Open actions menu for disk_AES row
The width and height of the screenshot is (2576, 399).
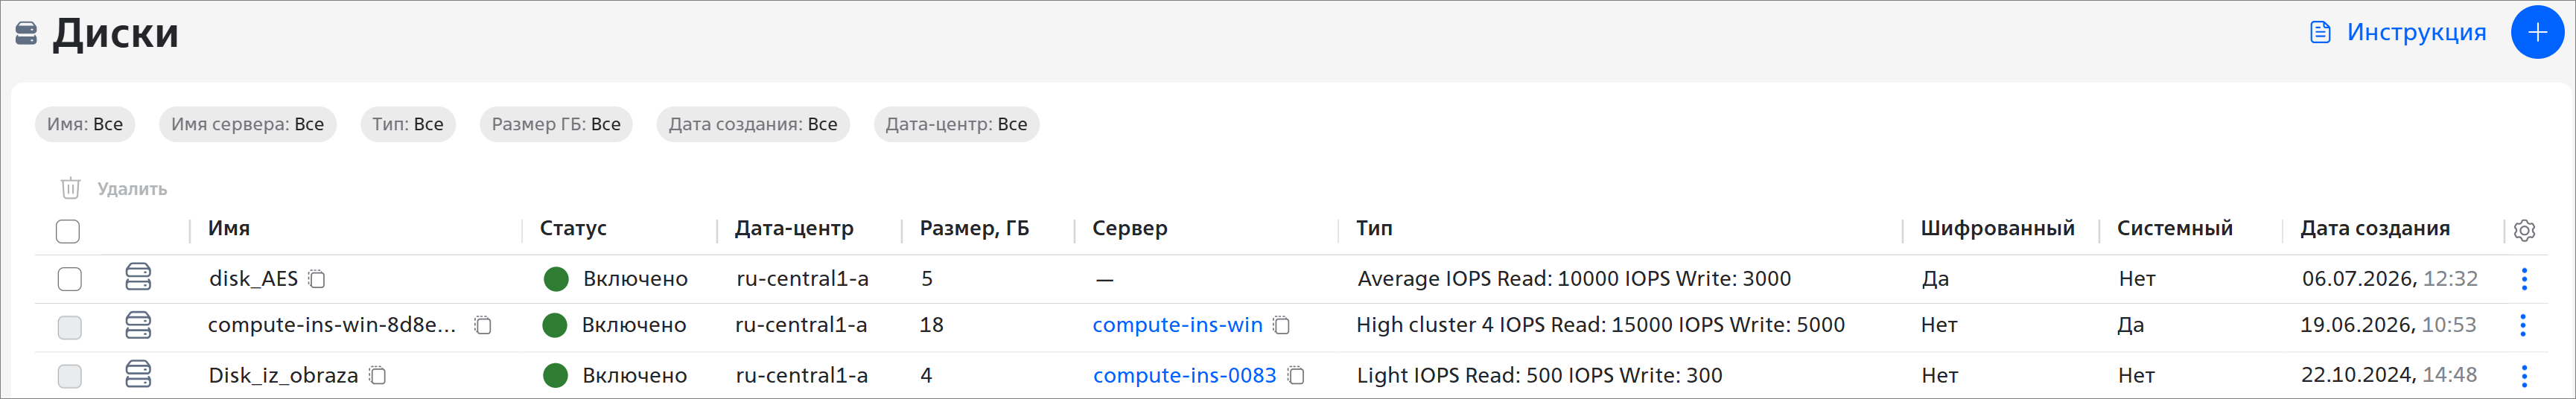[2524, 279]
